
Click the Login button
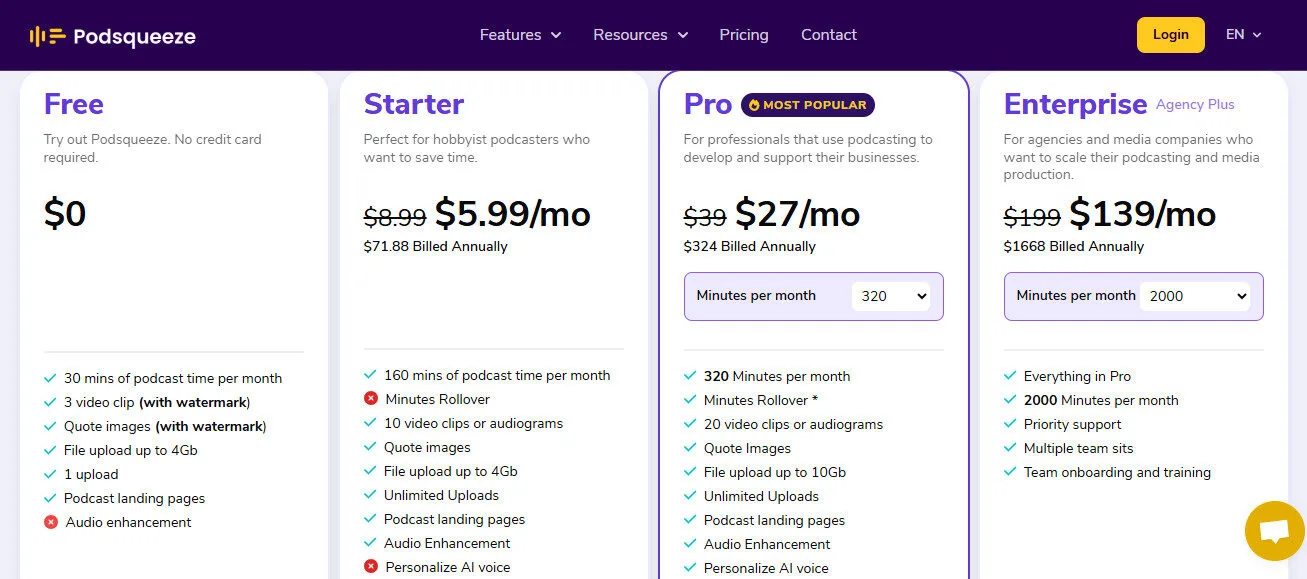click(x=1170, y=34)
